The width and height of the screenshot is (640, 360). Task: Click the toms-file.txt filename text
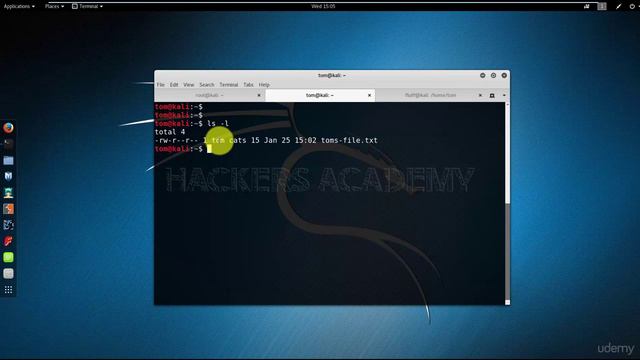point(349,140)
